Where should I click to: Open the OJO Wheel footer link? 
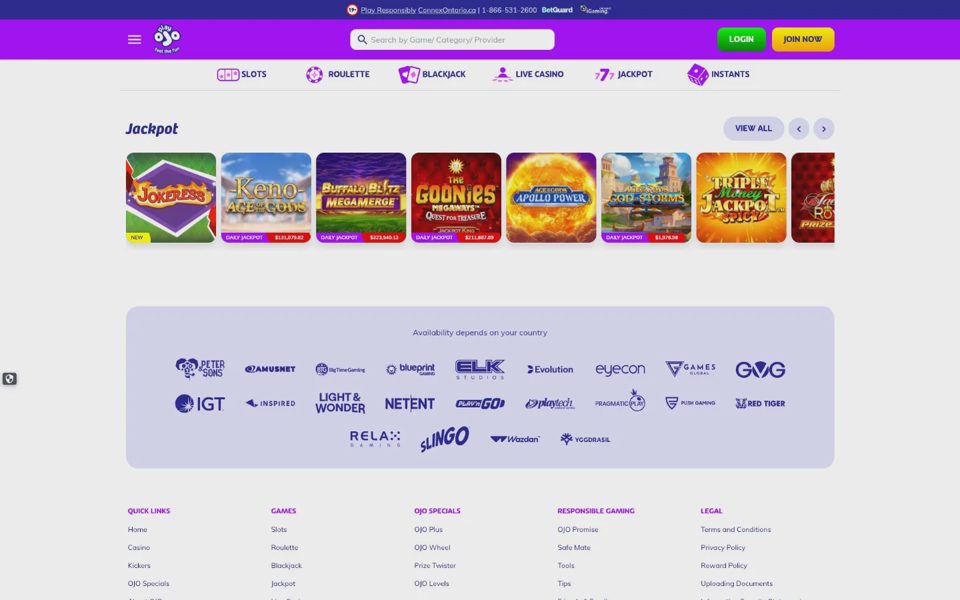tap(432, 547)
